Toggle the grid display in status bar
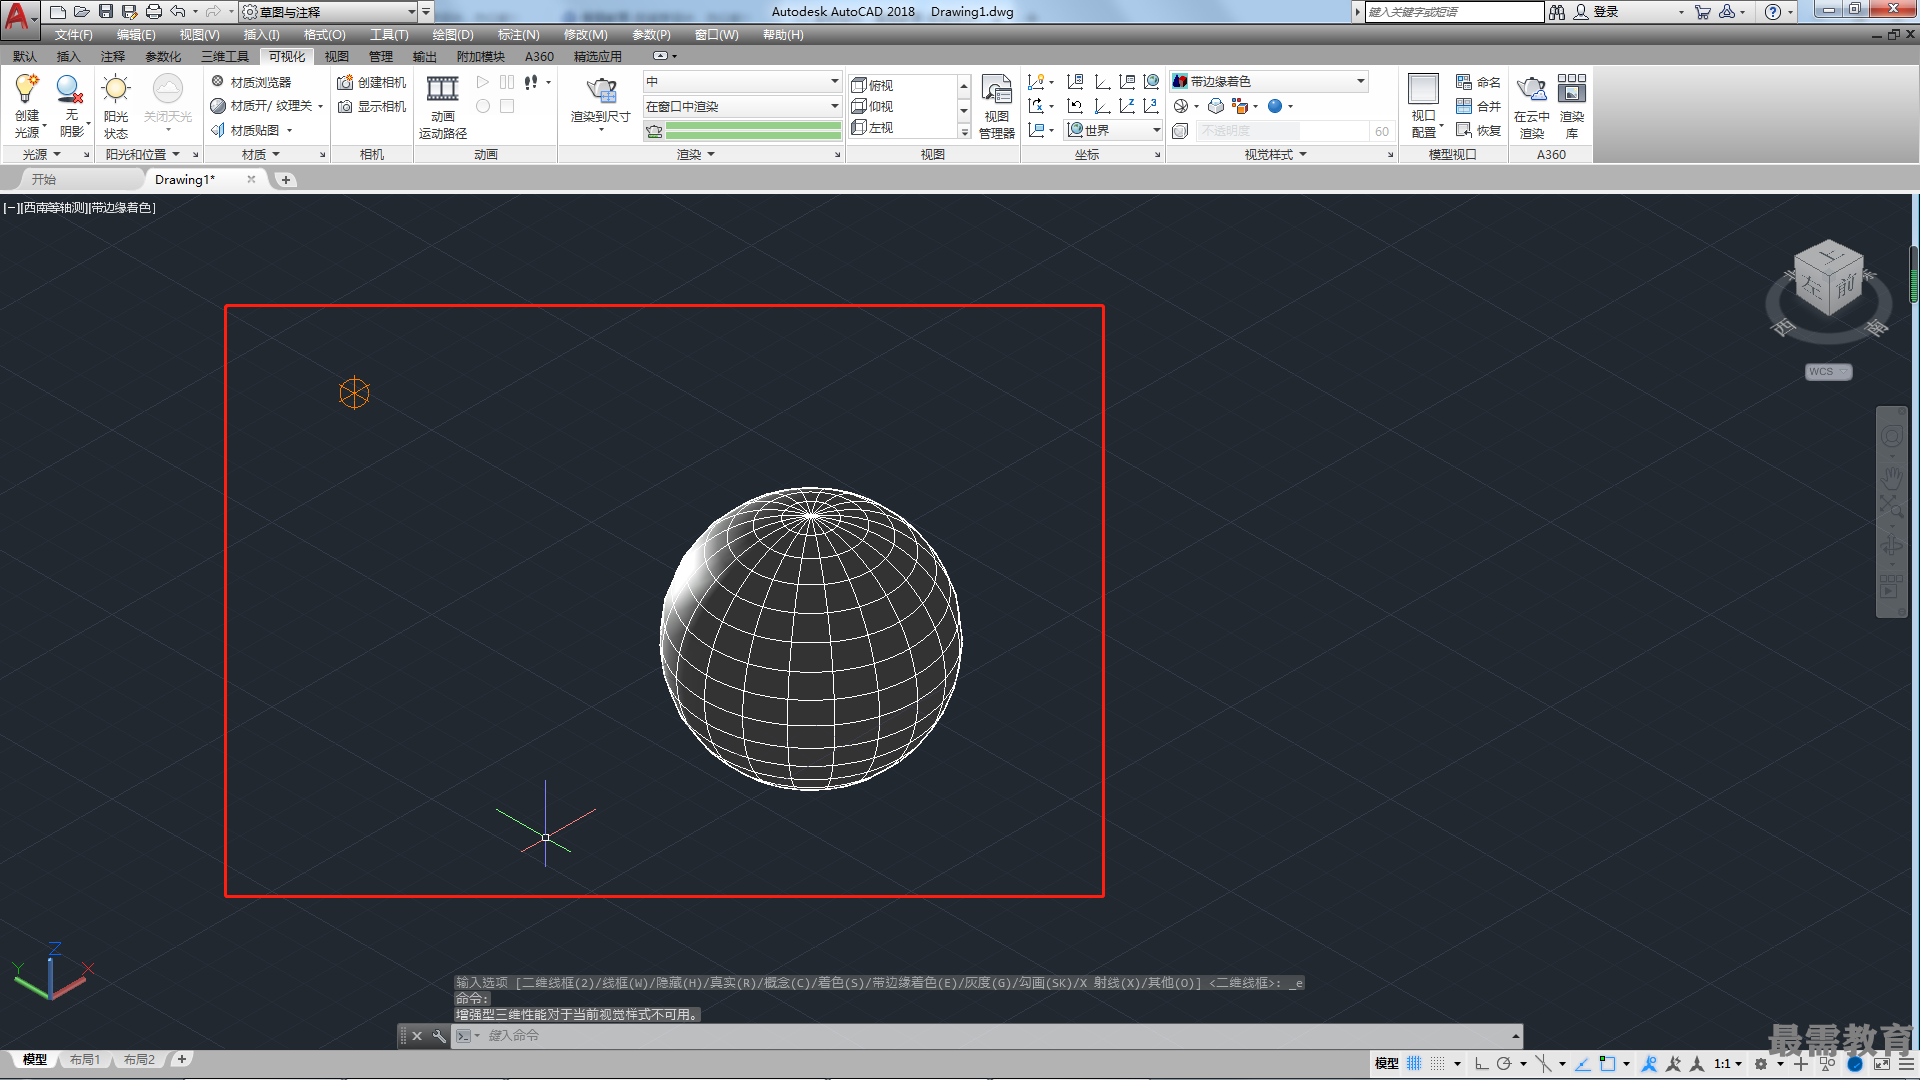This screenshot has width=1920, height=1080. 1414,1064
